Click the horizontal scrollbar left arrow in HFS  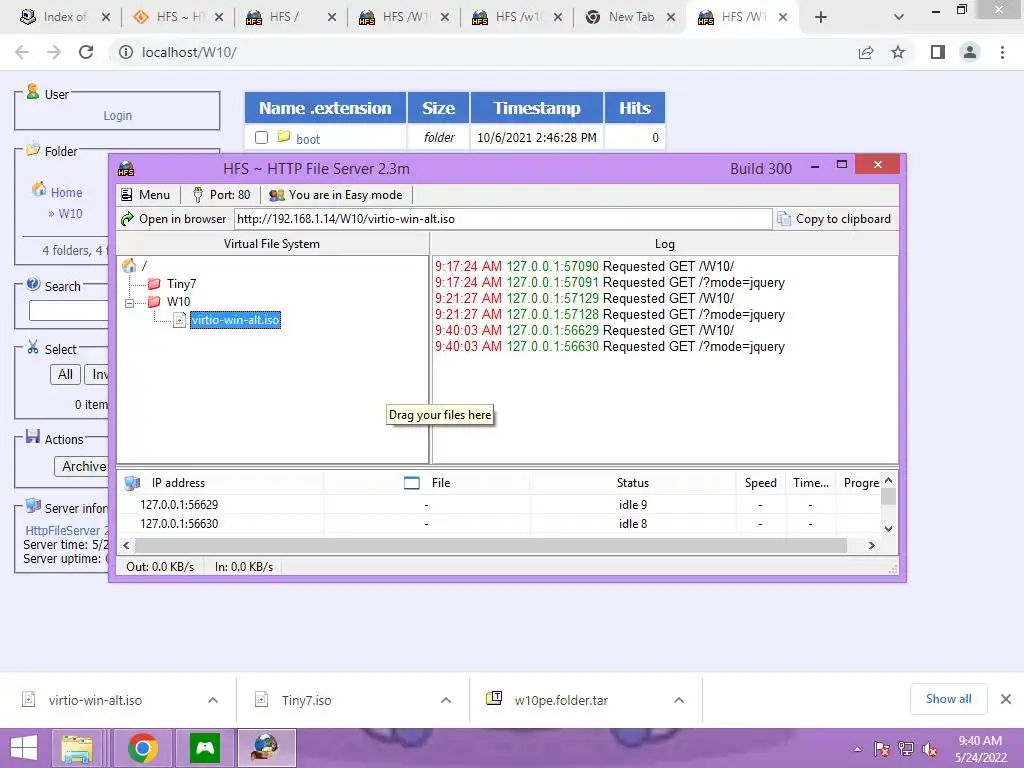(126, 545)
